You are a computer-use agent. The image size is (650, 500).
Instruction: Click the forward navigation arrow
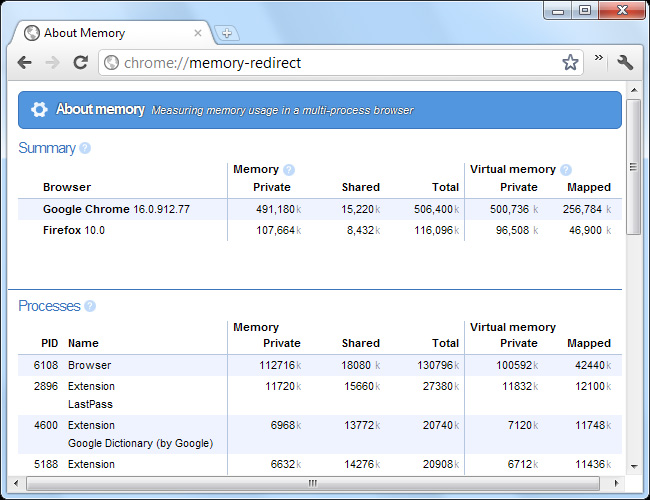[x=52, y=63]
